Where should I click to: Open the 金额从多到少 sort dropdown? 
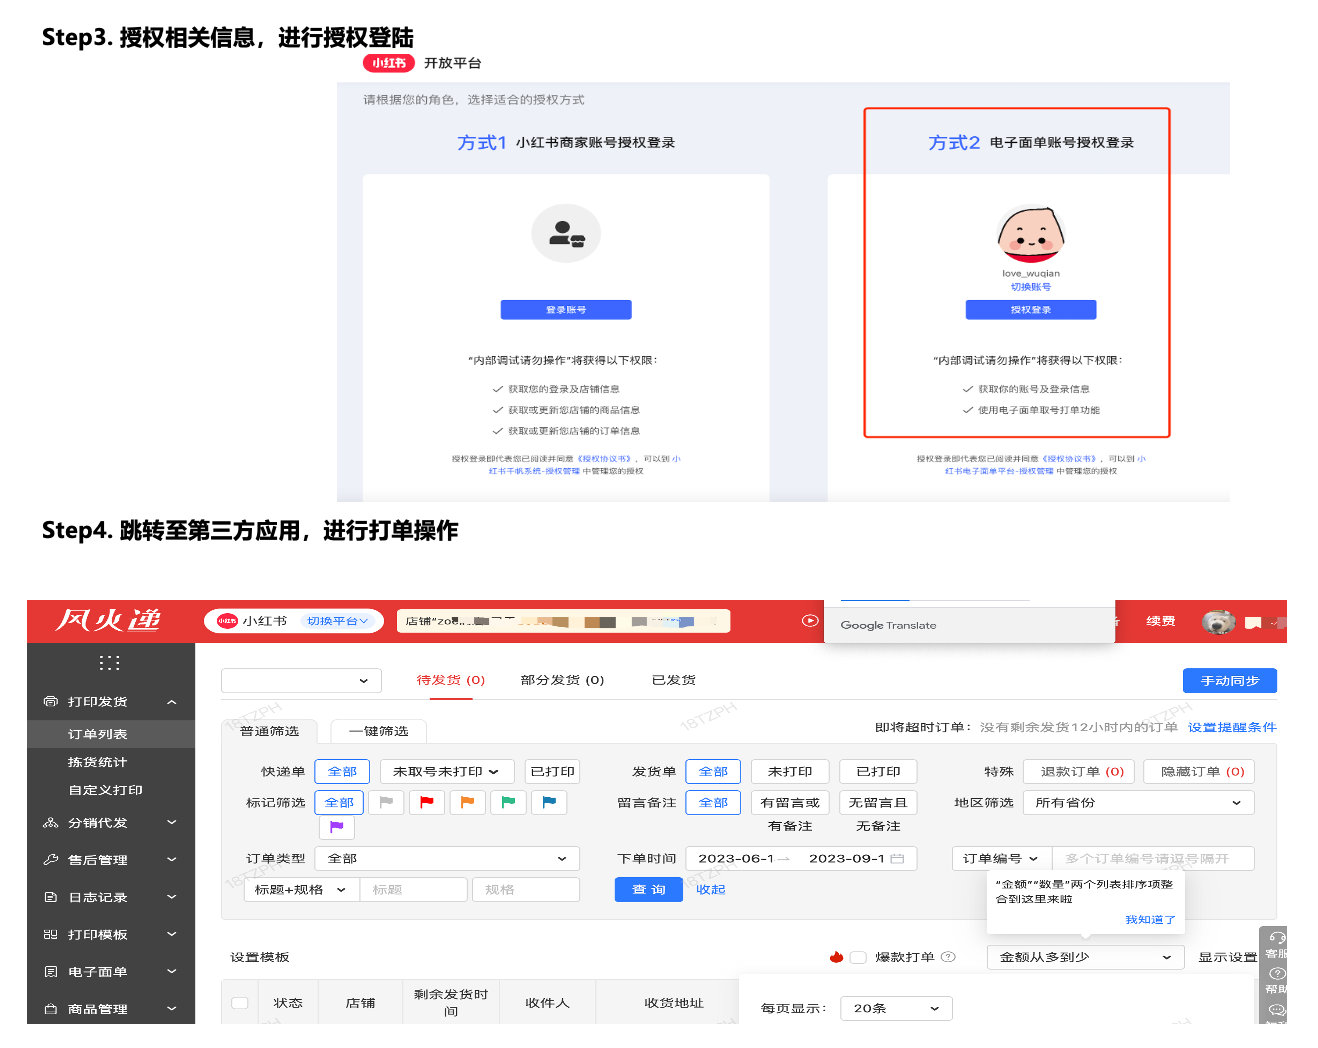[x=1085, y=957]
